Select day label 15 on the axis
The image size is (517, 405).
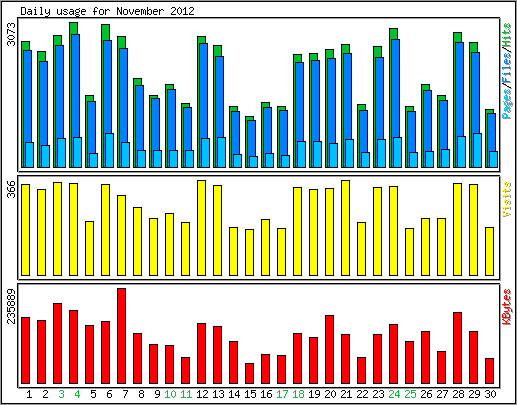[250, 394]
